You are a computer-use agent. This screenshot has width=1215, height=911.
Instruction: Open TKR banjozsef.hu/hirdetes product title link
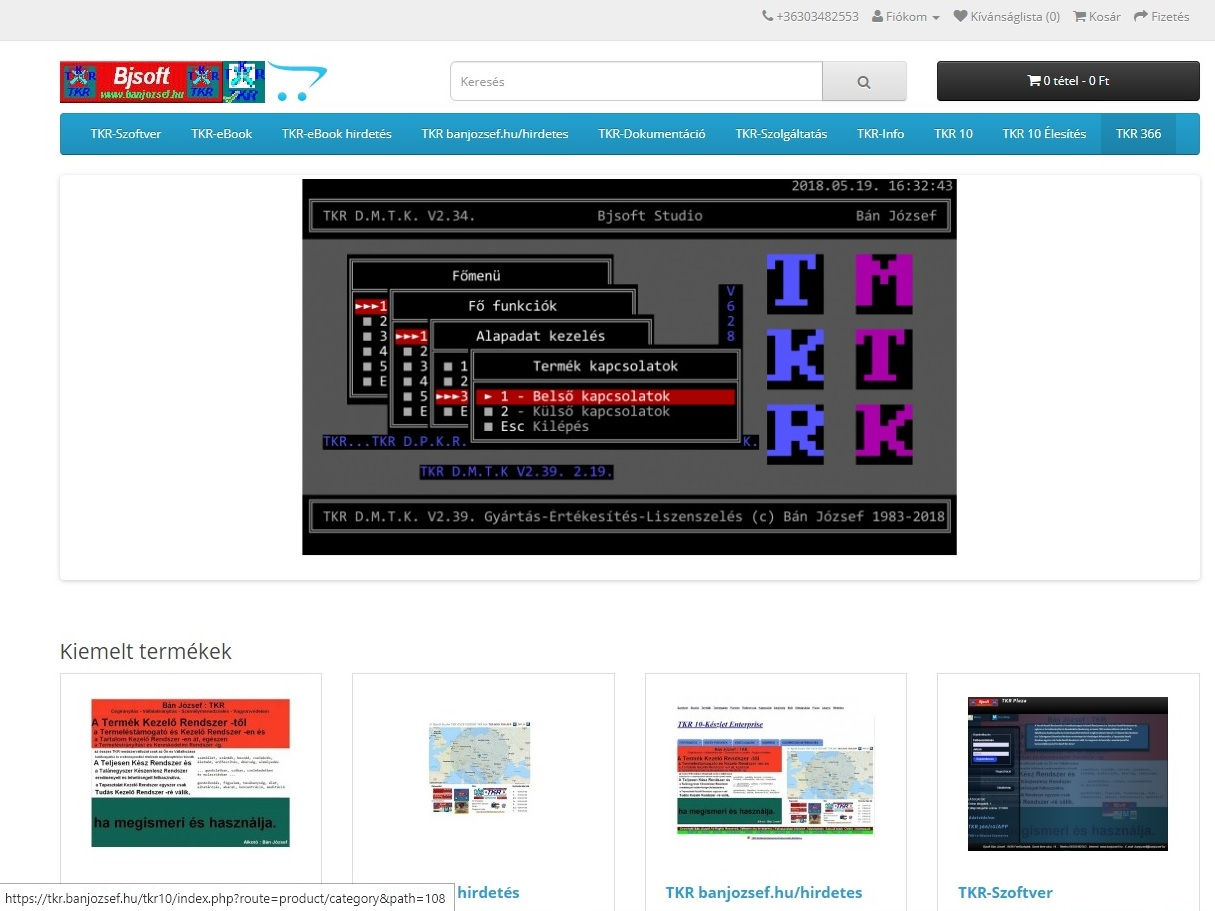[764, 892]
